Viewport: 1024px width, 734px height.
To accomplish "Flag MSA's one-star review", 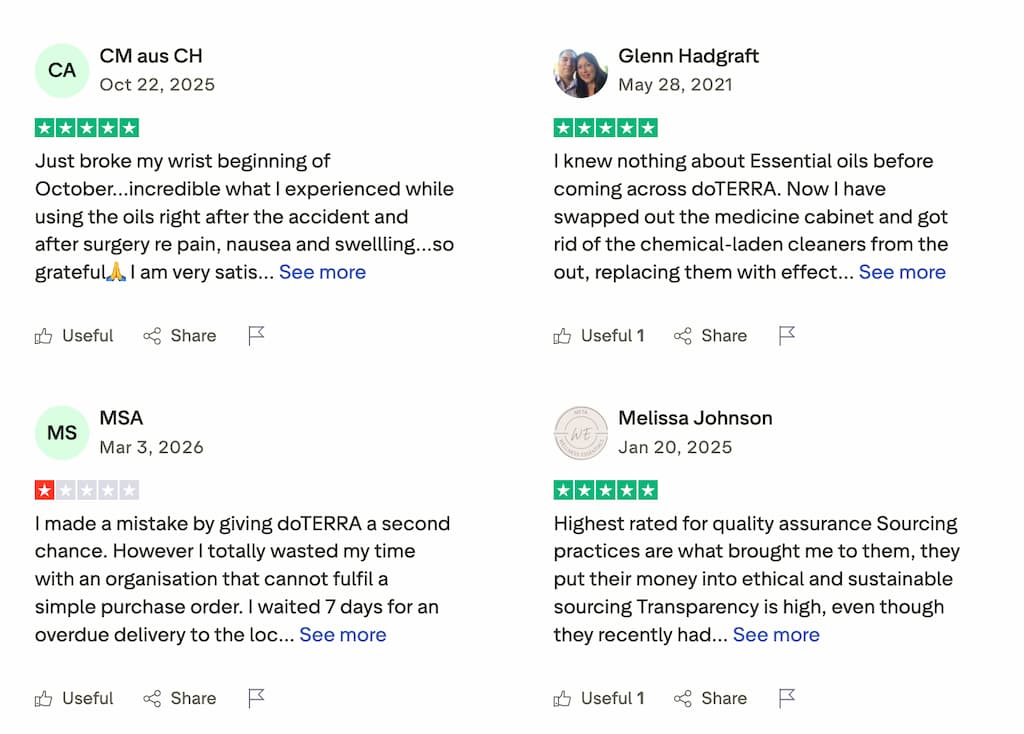I will point(255,698).
